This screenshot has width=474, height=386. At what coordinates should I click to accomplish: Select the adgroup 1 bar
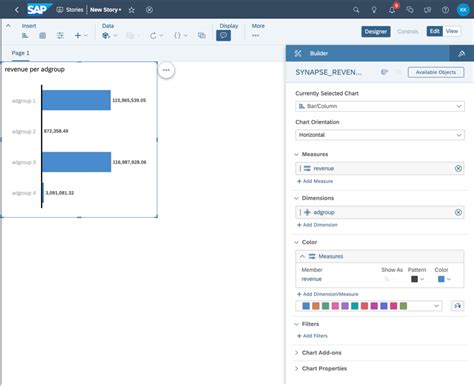tap(76, 100)
